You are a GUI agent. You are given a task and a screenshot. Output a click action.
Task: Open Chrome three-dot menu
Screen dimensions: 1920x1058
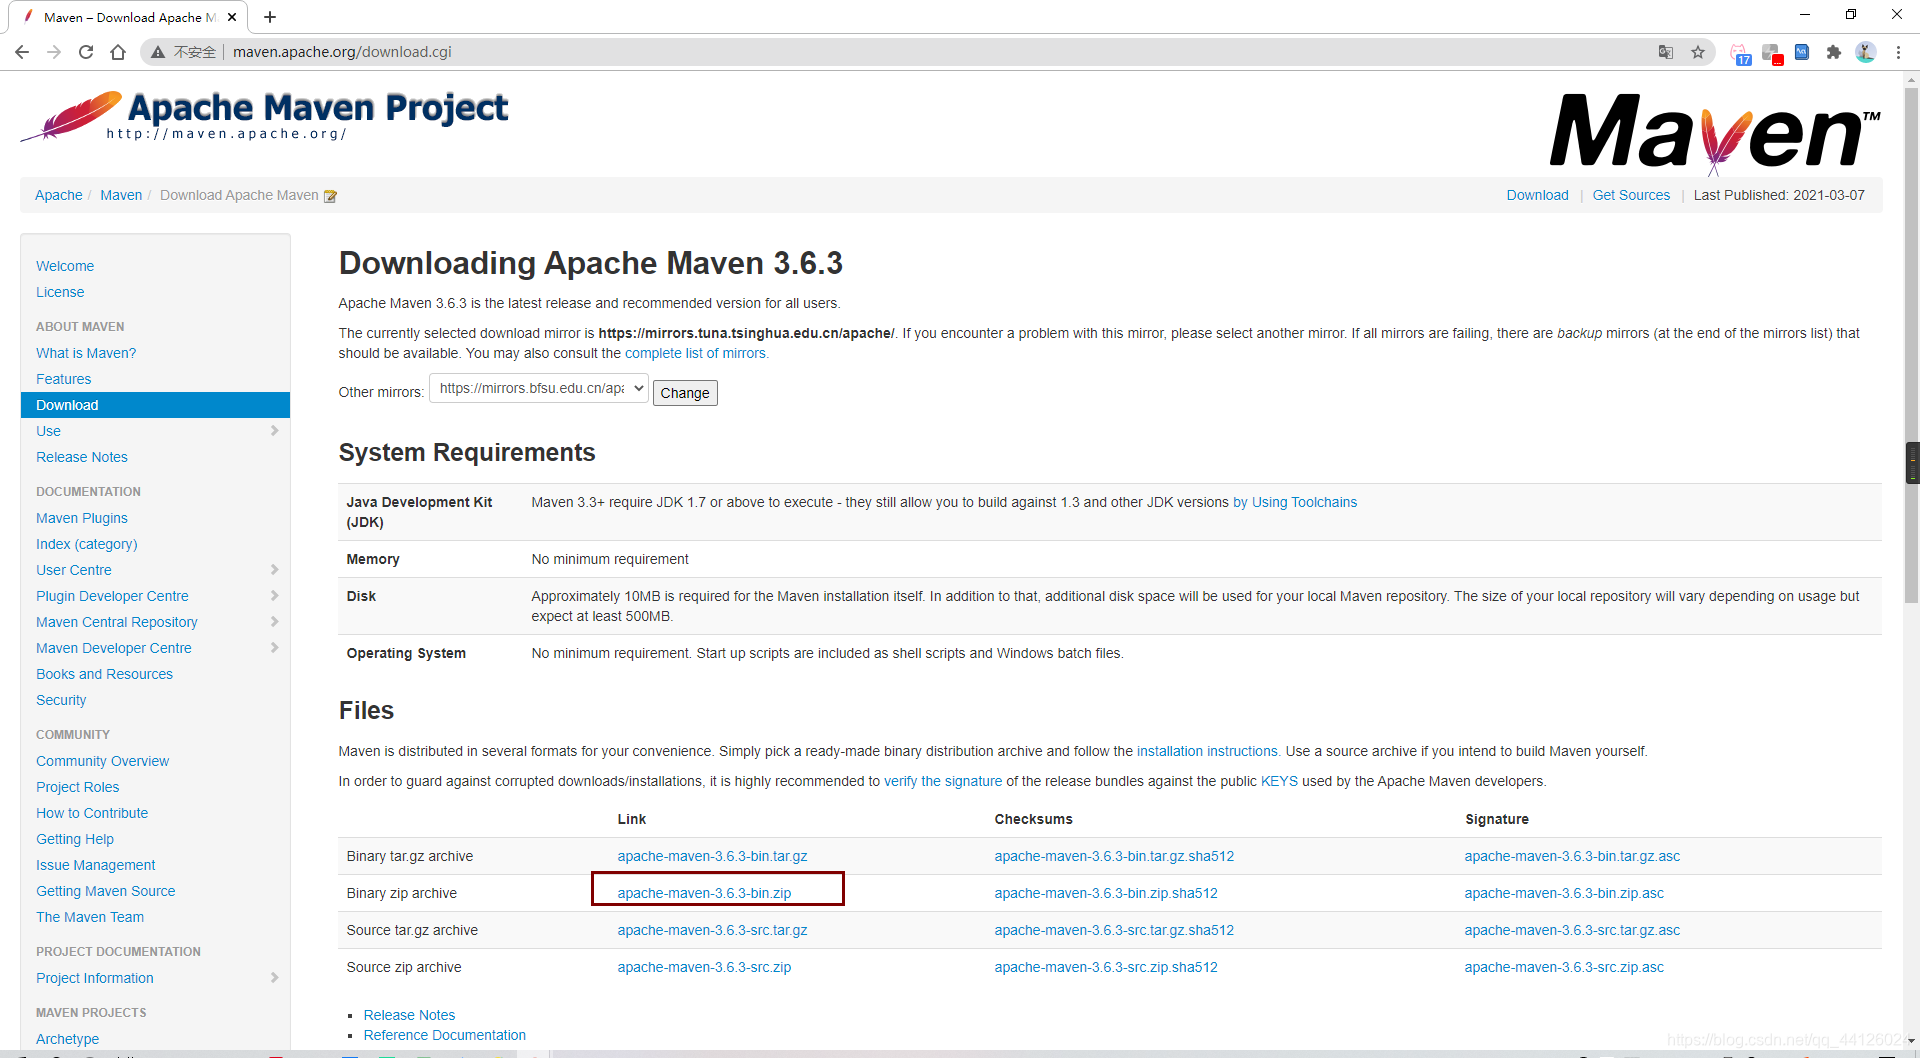tap(1898, 52)
